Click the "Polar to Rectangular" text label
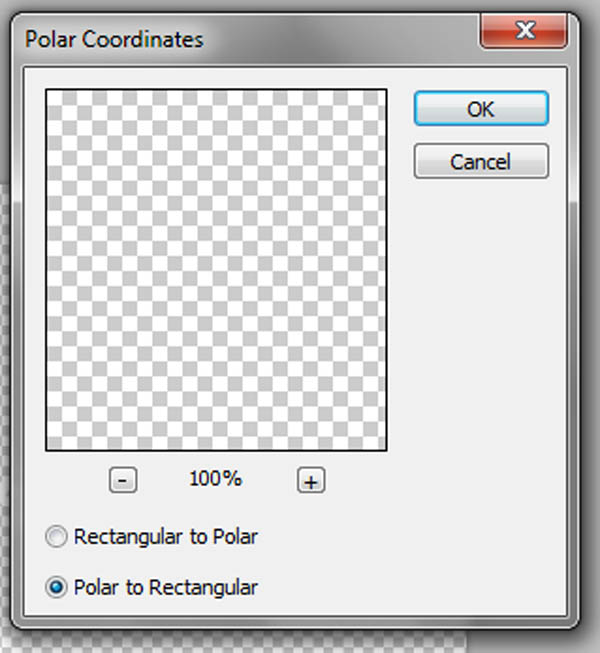 point(165,587)
